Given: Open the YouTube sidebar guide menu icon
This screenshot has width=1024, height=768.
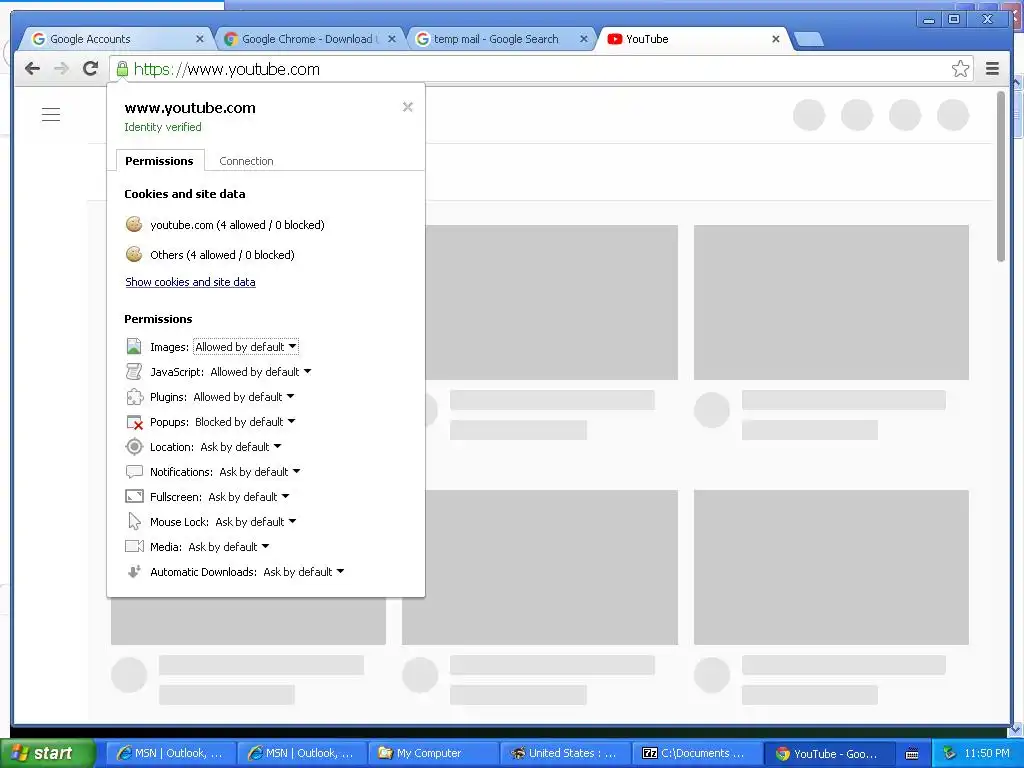Looking at the screenshot, I should click(x=51, y=115).
